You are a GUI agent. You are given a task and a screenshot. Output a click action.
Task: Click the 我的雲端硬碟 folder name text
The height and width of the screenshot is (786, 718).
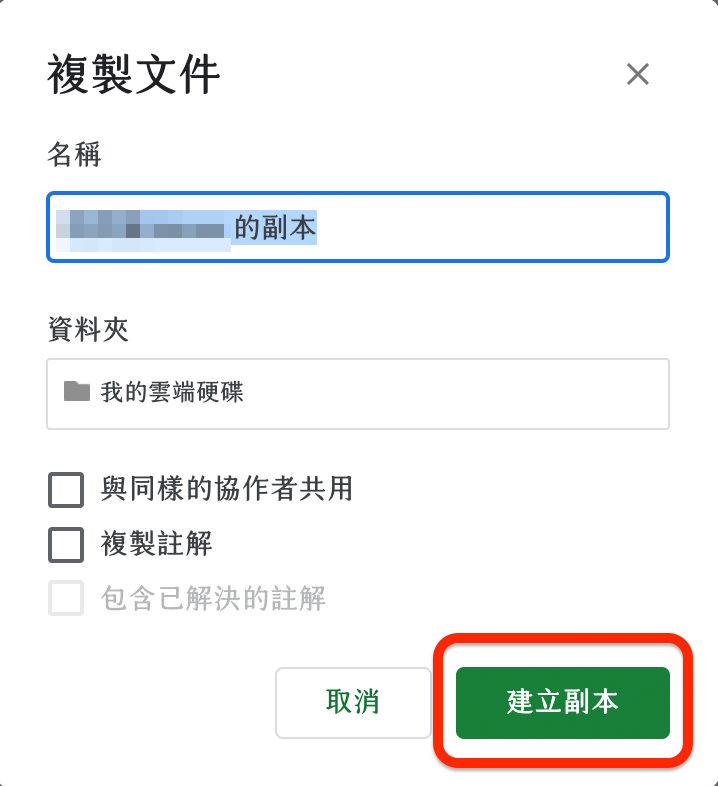(172, 392)
